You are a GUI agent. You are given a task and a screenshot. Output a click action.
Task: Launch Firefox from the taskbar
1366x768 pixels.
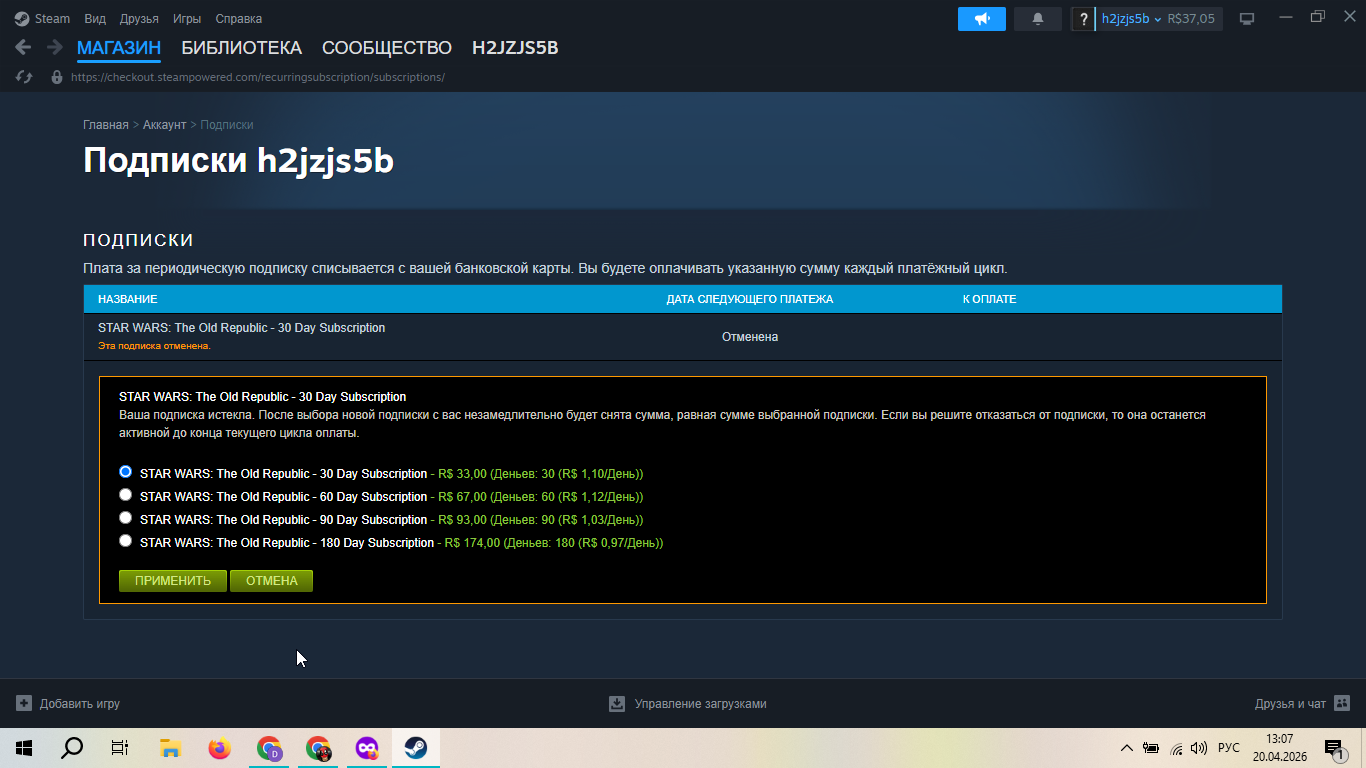click(x=219, y=748)
